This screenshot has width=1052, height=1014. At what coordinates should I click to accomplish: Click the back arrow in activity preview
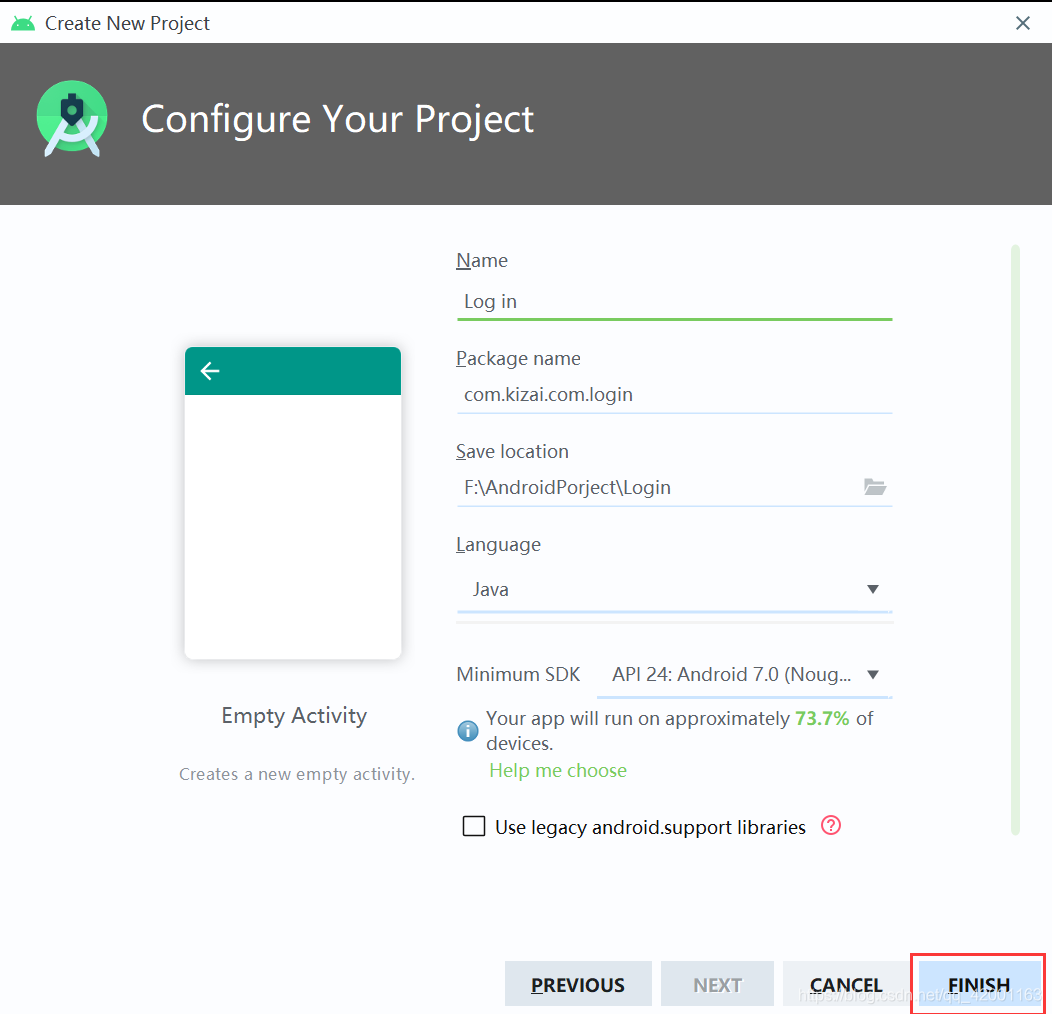[210, 370]
